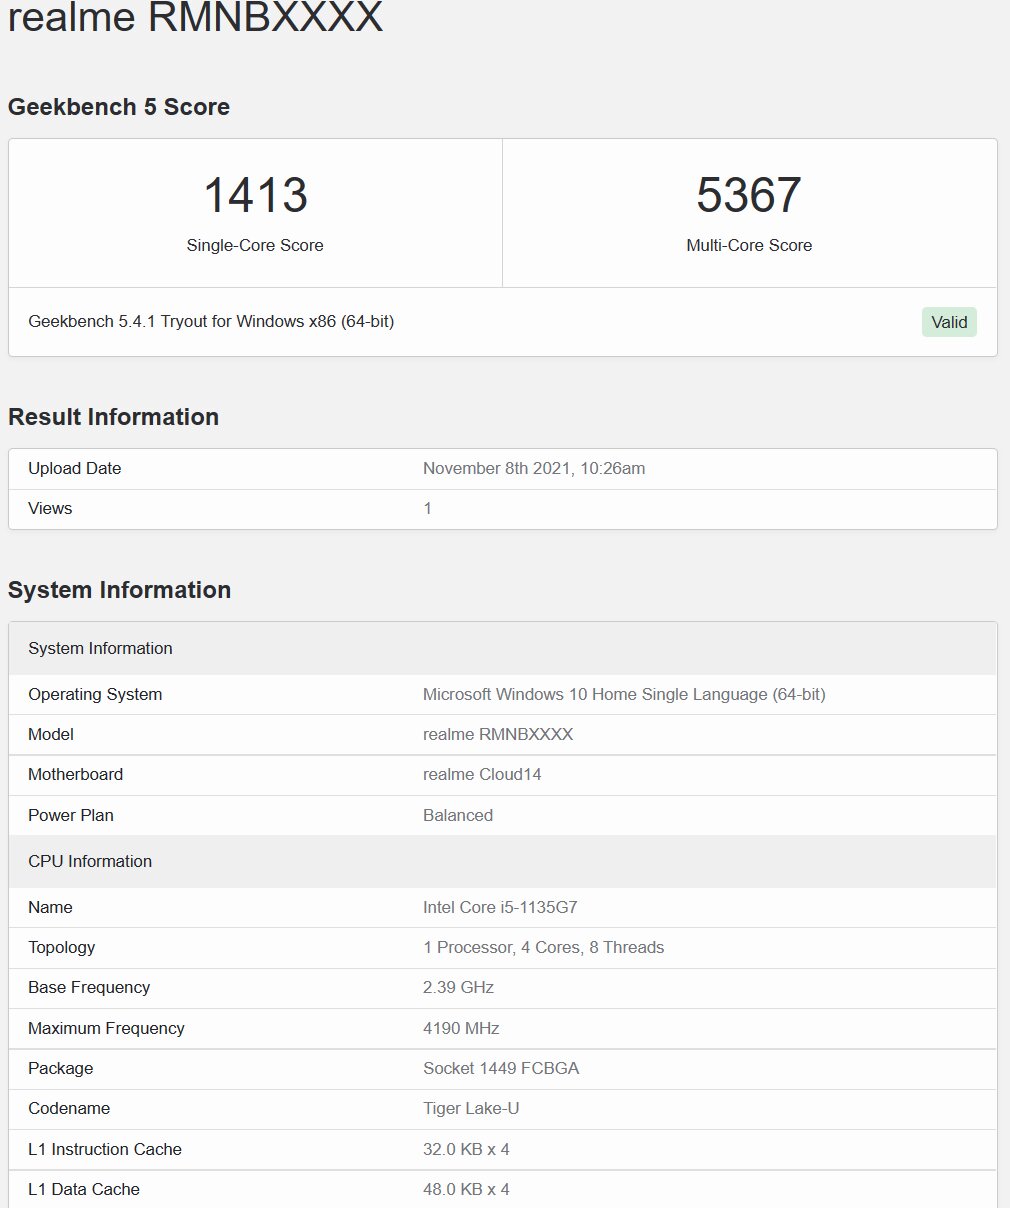Click the Result Information heading

(113, 417)
